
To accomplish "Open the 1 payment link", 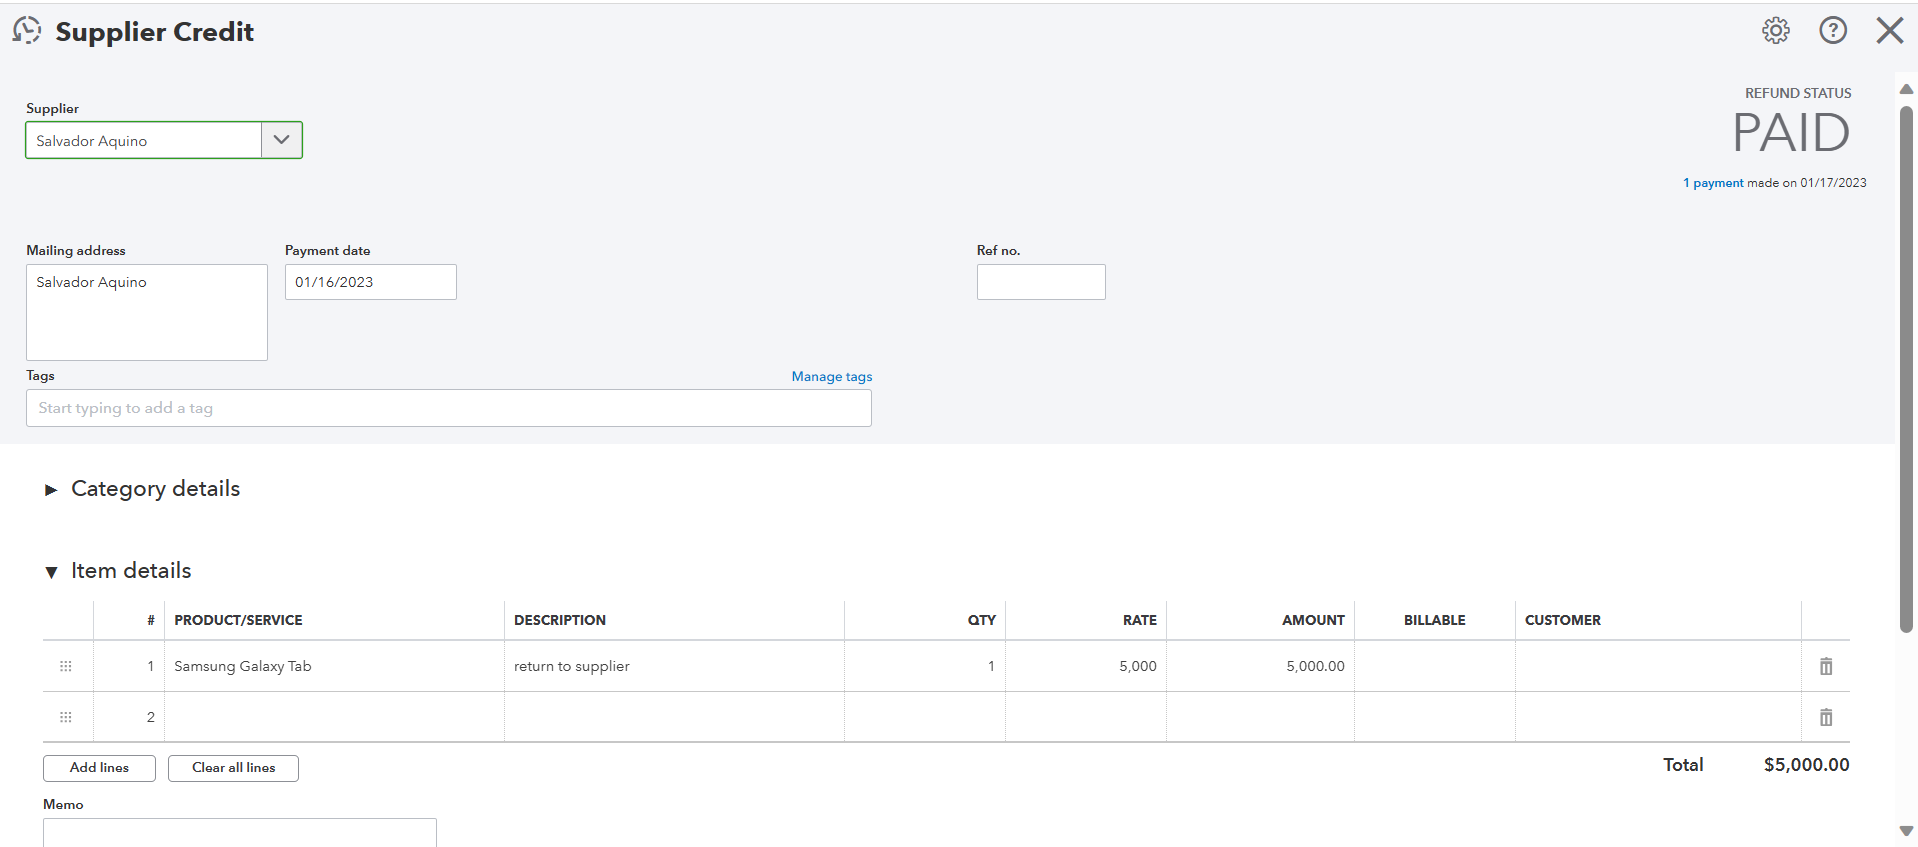I will pyautogui.click(x=1713, y=183).
